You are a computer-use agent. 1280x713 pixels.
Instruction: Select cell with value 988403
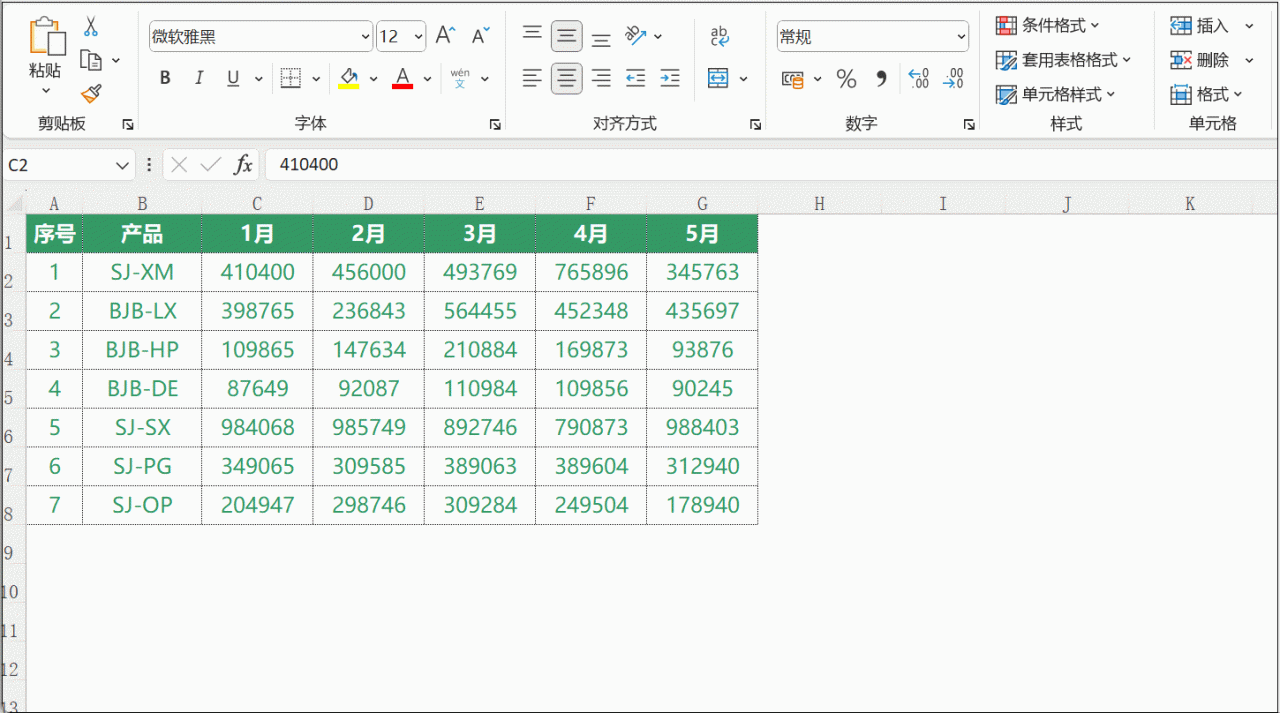[x=702, y=428]
